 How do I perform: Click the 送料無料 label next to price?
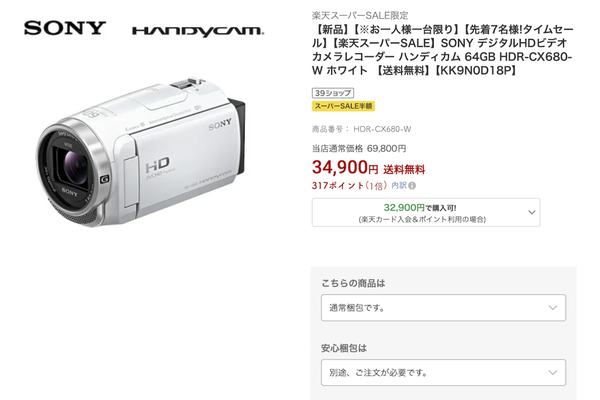404,169
